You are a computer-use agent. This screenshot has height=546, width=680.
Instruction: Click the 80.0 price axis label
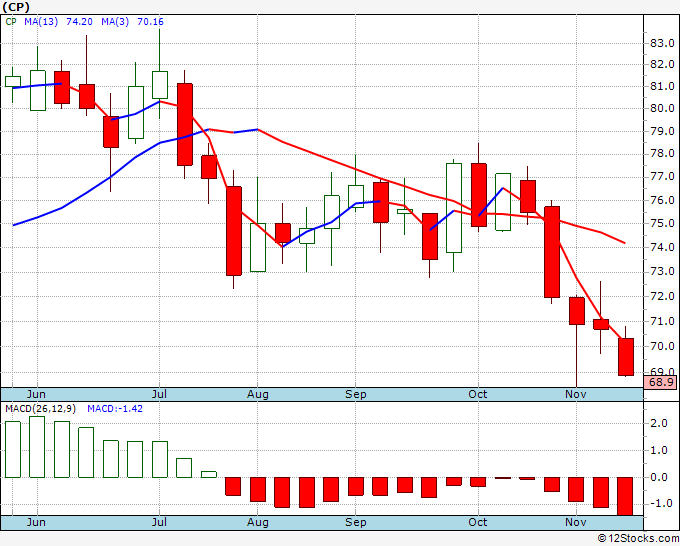[x=662, y=108]
